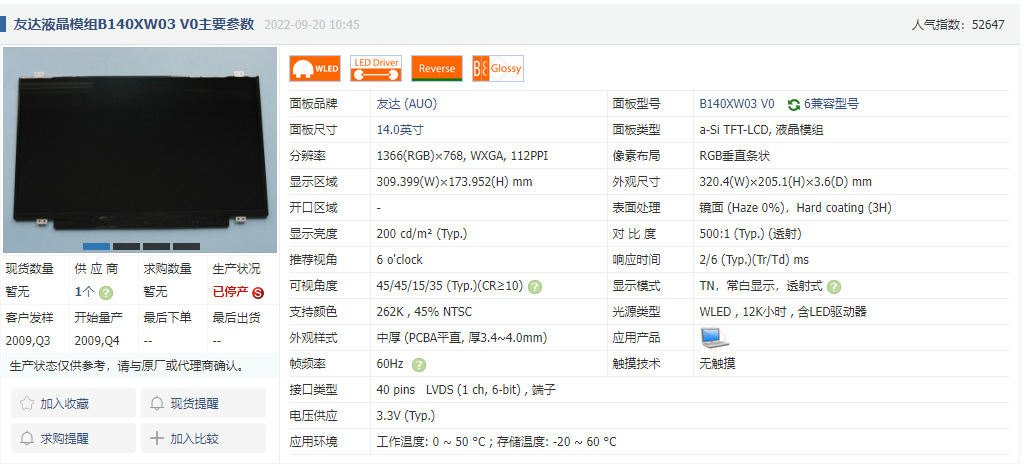Click the interface value 40 pins LVDS
Screen dimensions: 1028x468
click(466, 389)
